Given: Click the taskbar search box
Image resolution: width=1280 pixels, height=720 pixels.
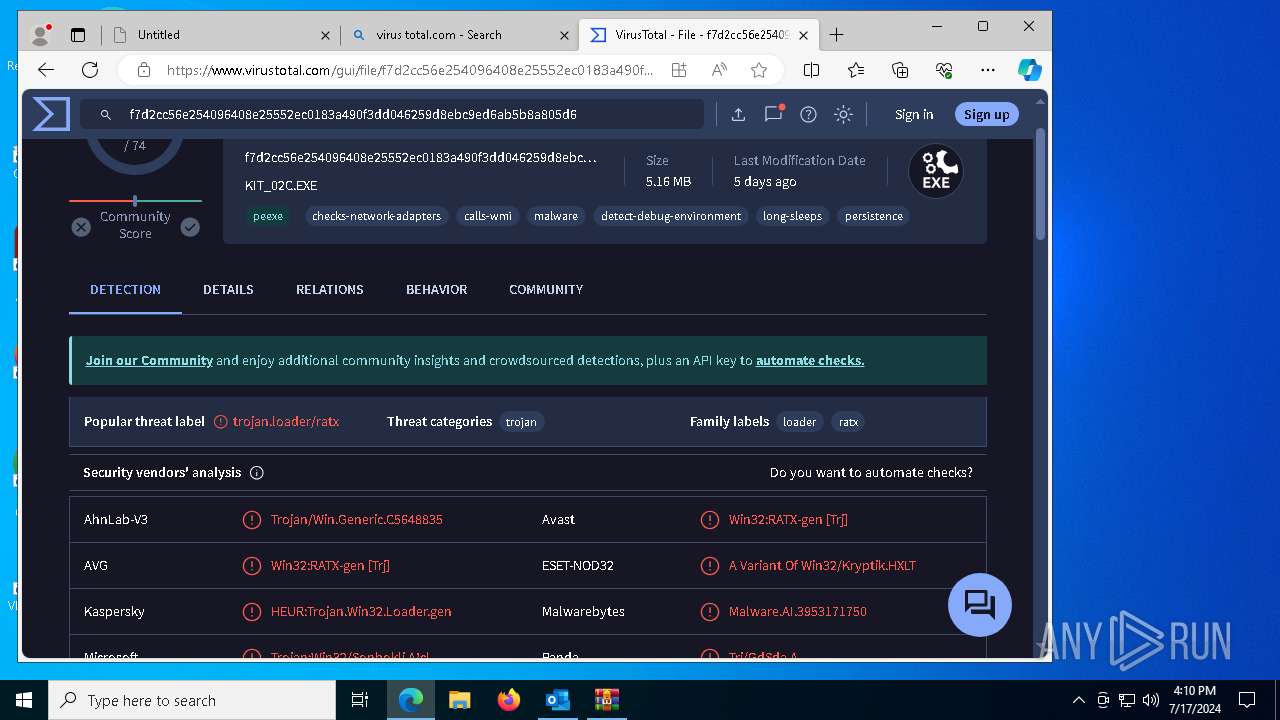Looking at the screenshot, I should tap(192, 700).
